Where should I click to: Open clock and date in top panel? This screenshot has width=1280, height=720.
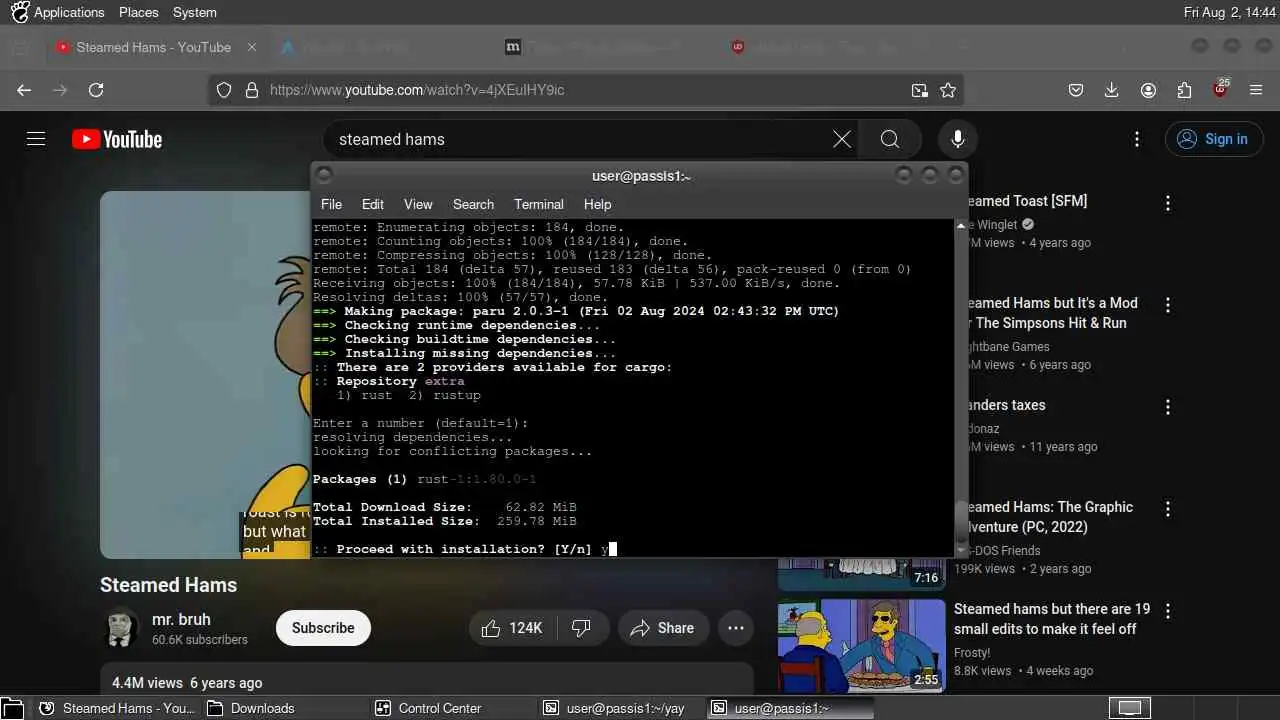click(1228, 12)
